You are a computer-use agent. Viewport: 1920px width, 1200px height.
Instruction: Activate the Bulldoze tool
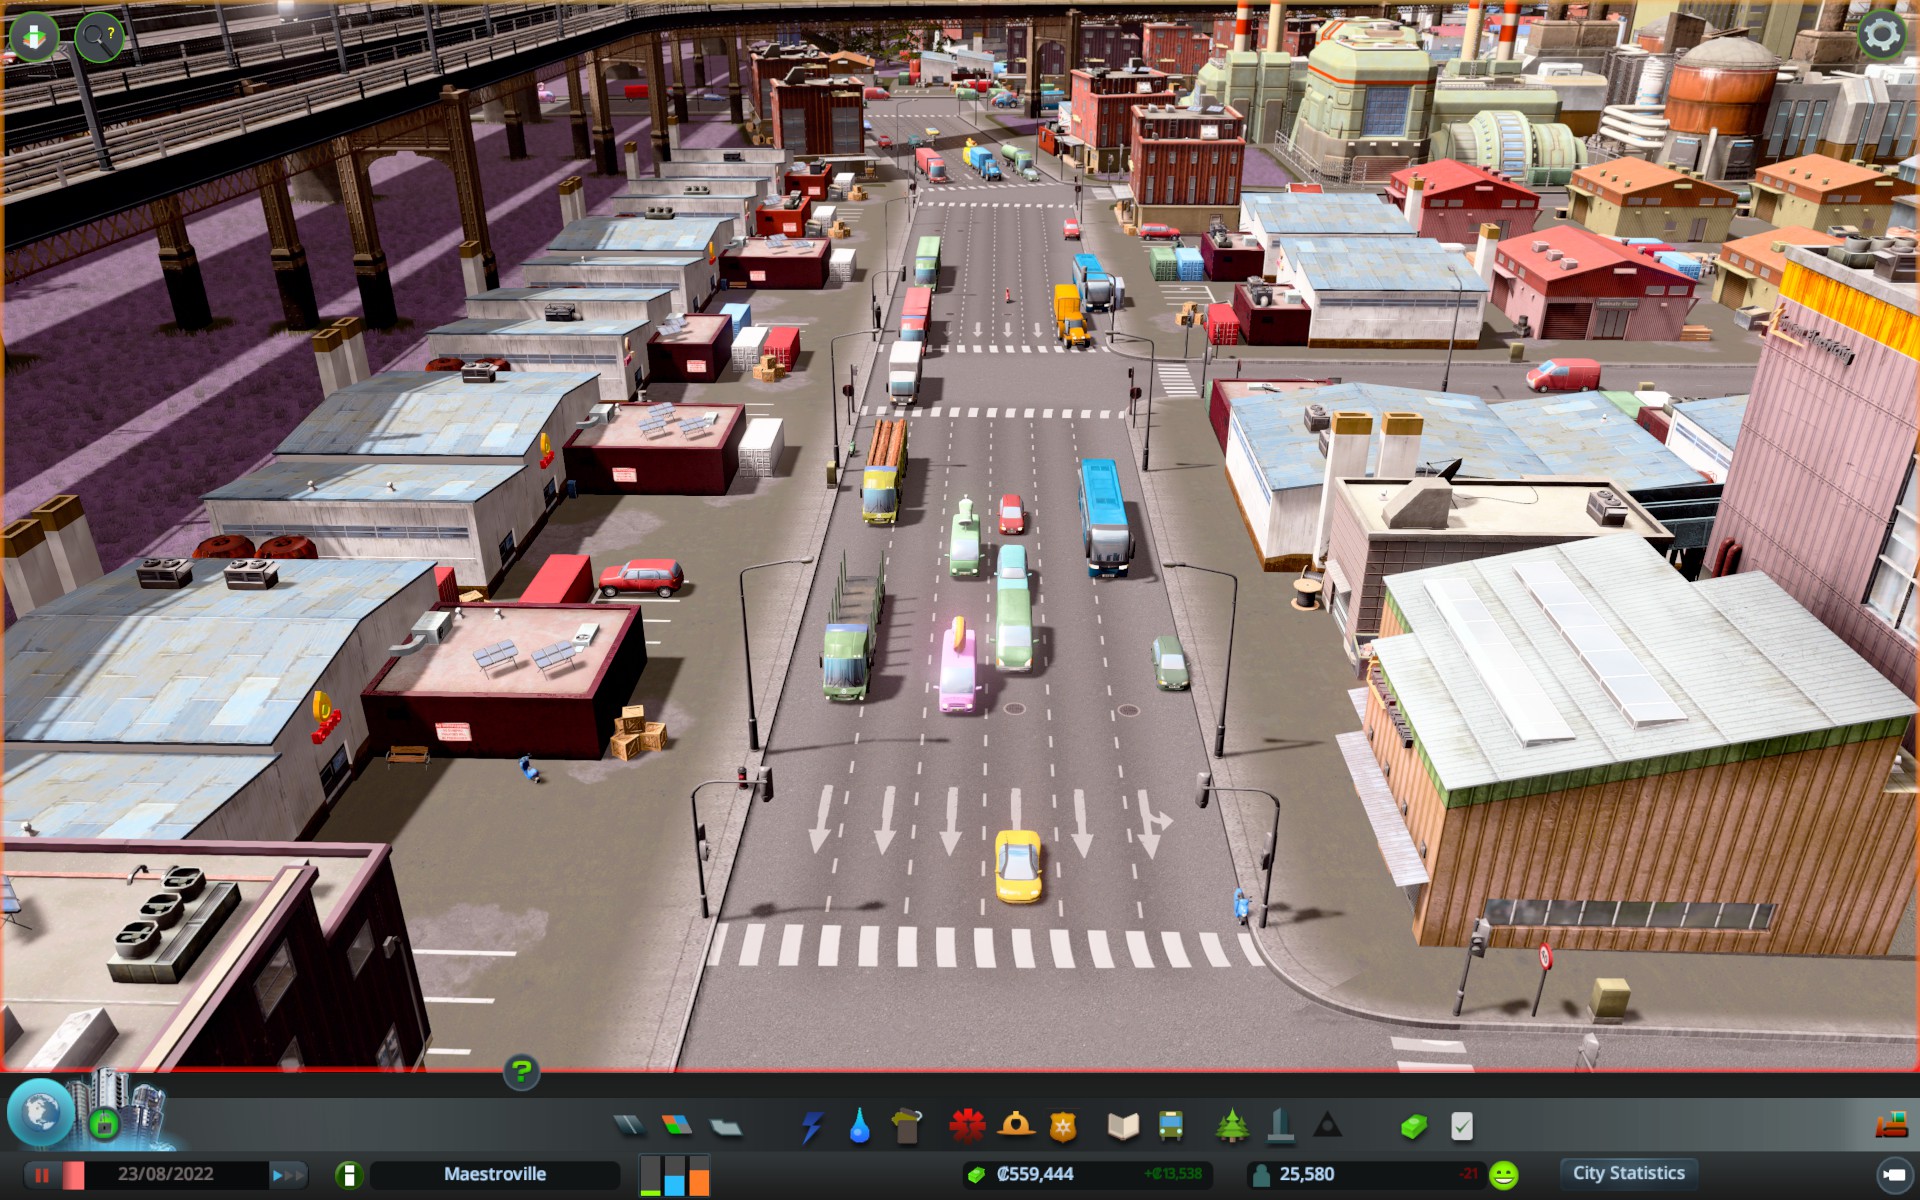click(1891, 1126)
